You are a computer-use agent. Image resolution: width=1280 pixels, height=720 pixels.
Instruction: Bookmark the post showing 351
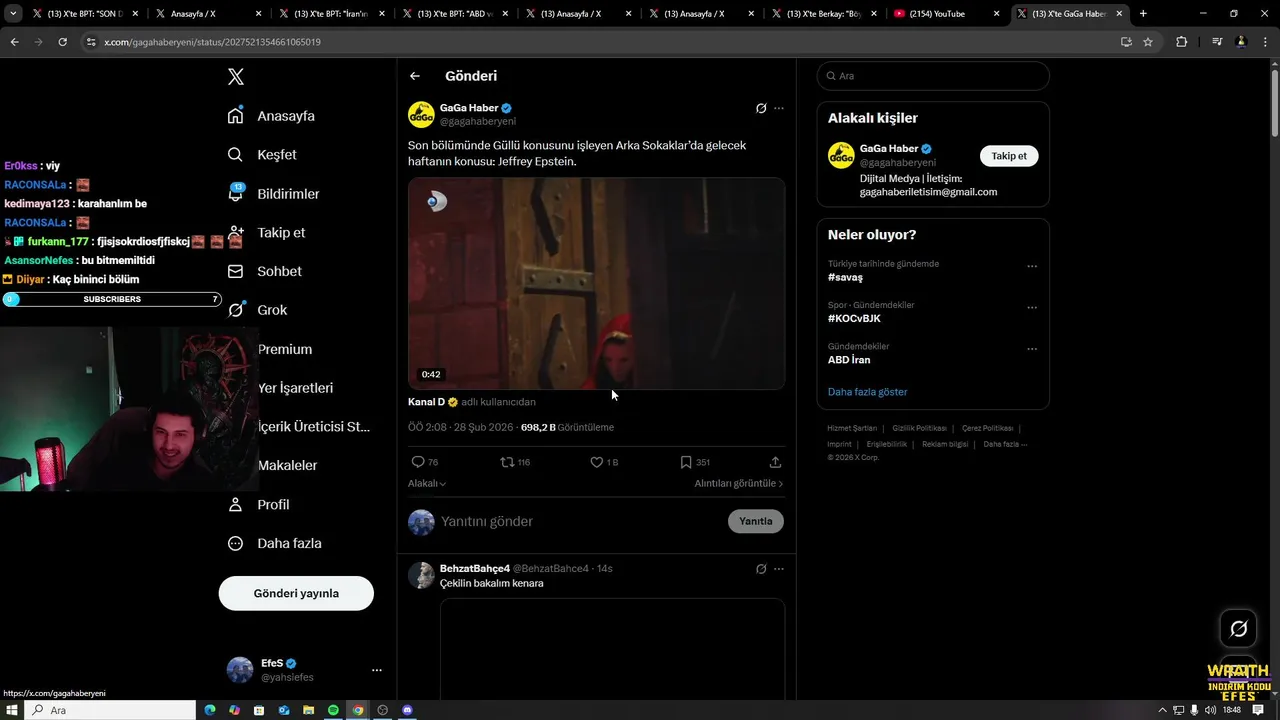click(x=686, y=462)
